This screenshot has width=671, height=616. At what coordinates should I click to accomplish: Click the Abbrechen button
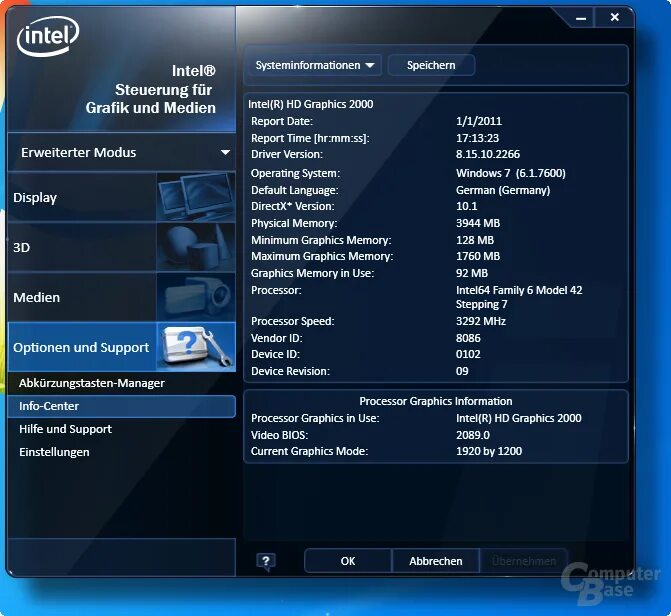(435, 561)
